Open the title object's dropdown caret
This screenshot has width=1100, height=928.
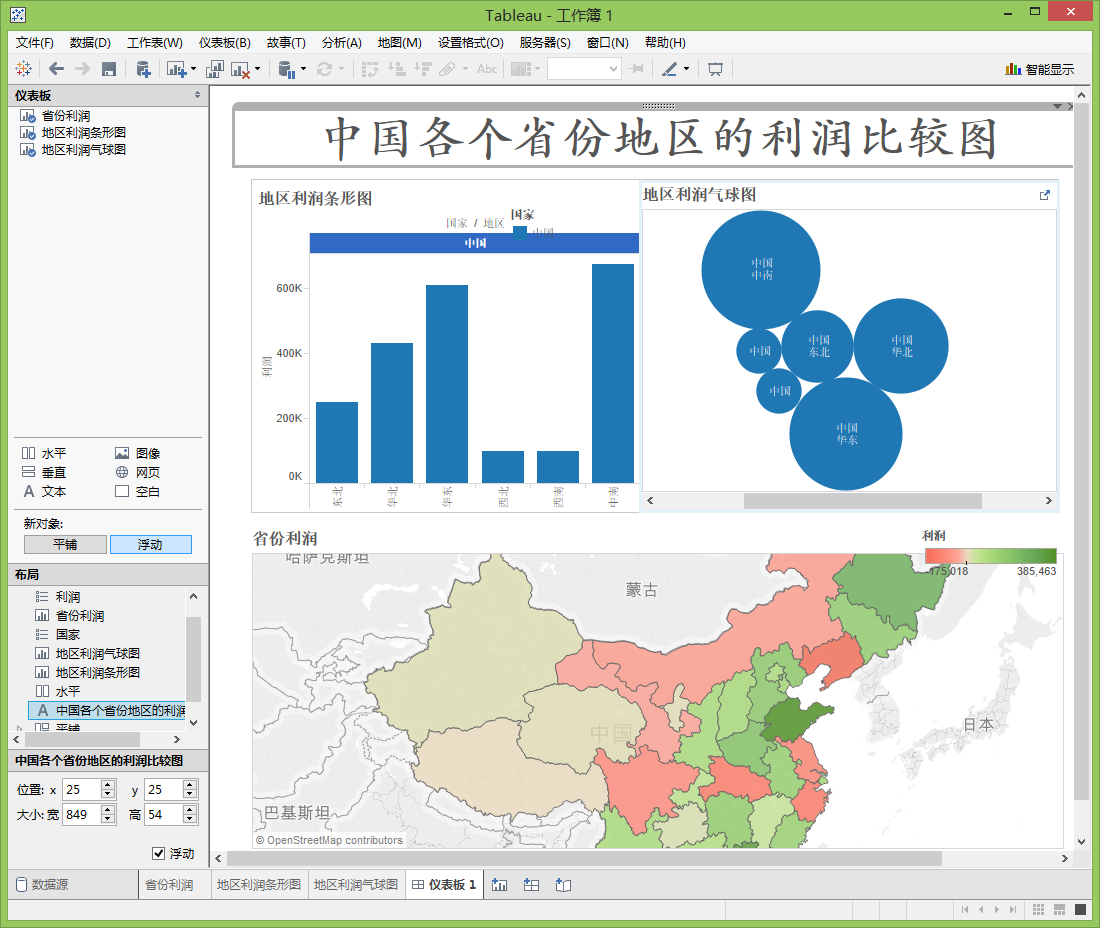[1057, 107]
